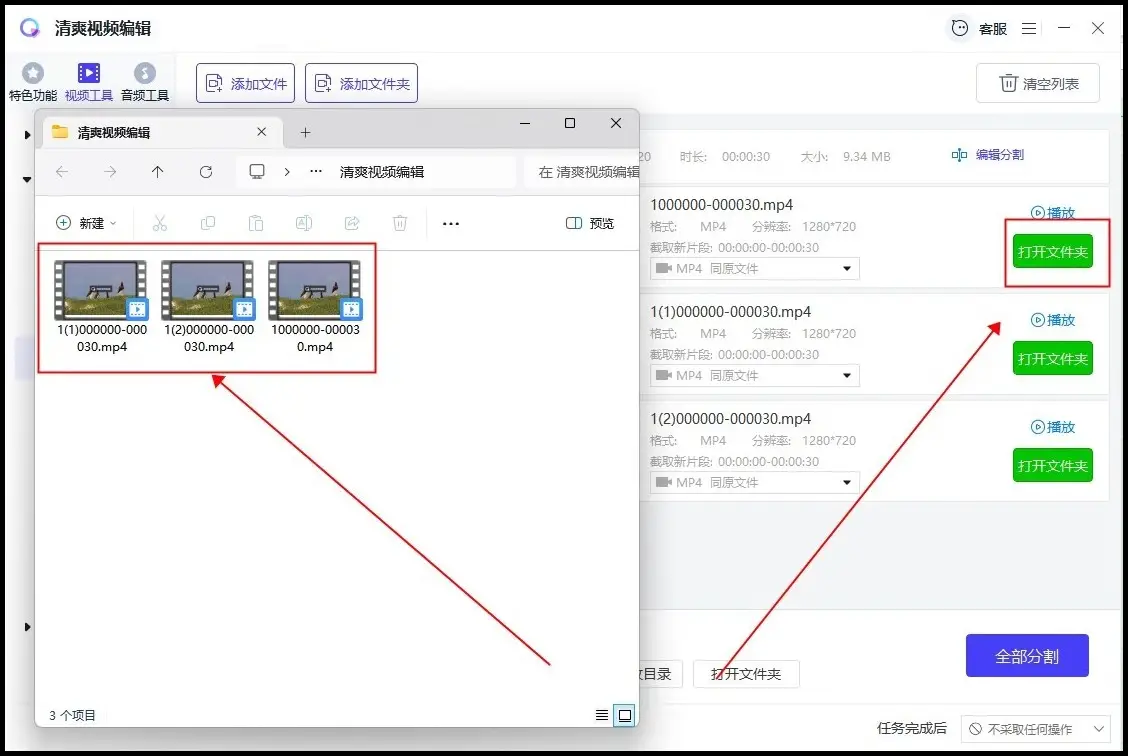Image resolution: width=1128 pixels, height=756 pixels.
Task: Open folder for 1(1)000000-000030.mp4
Action: [1052, 358]
